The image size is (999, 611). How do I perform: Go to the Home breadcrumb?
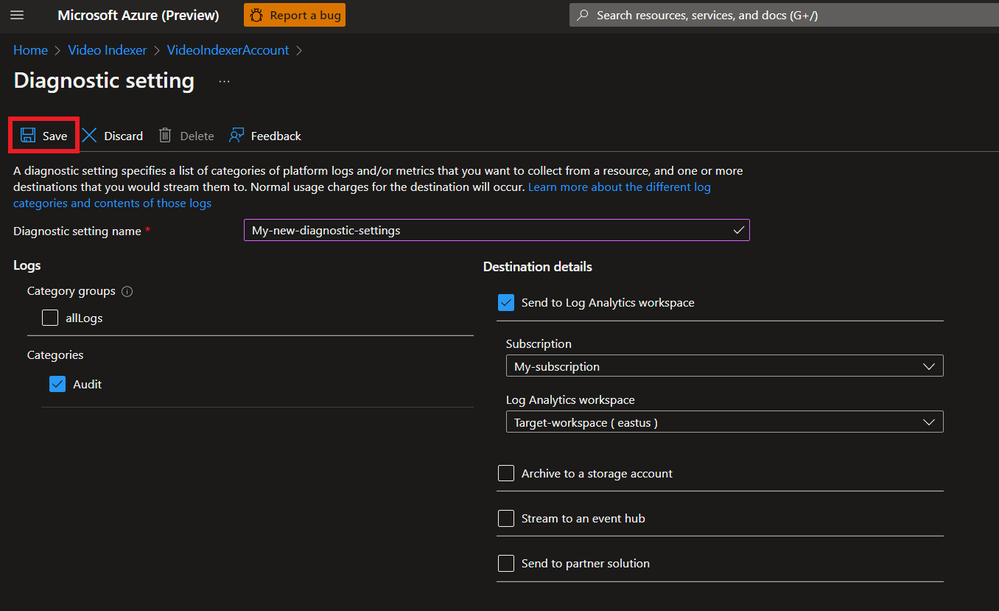coord(31,50)
